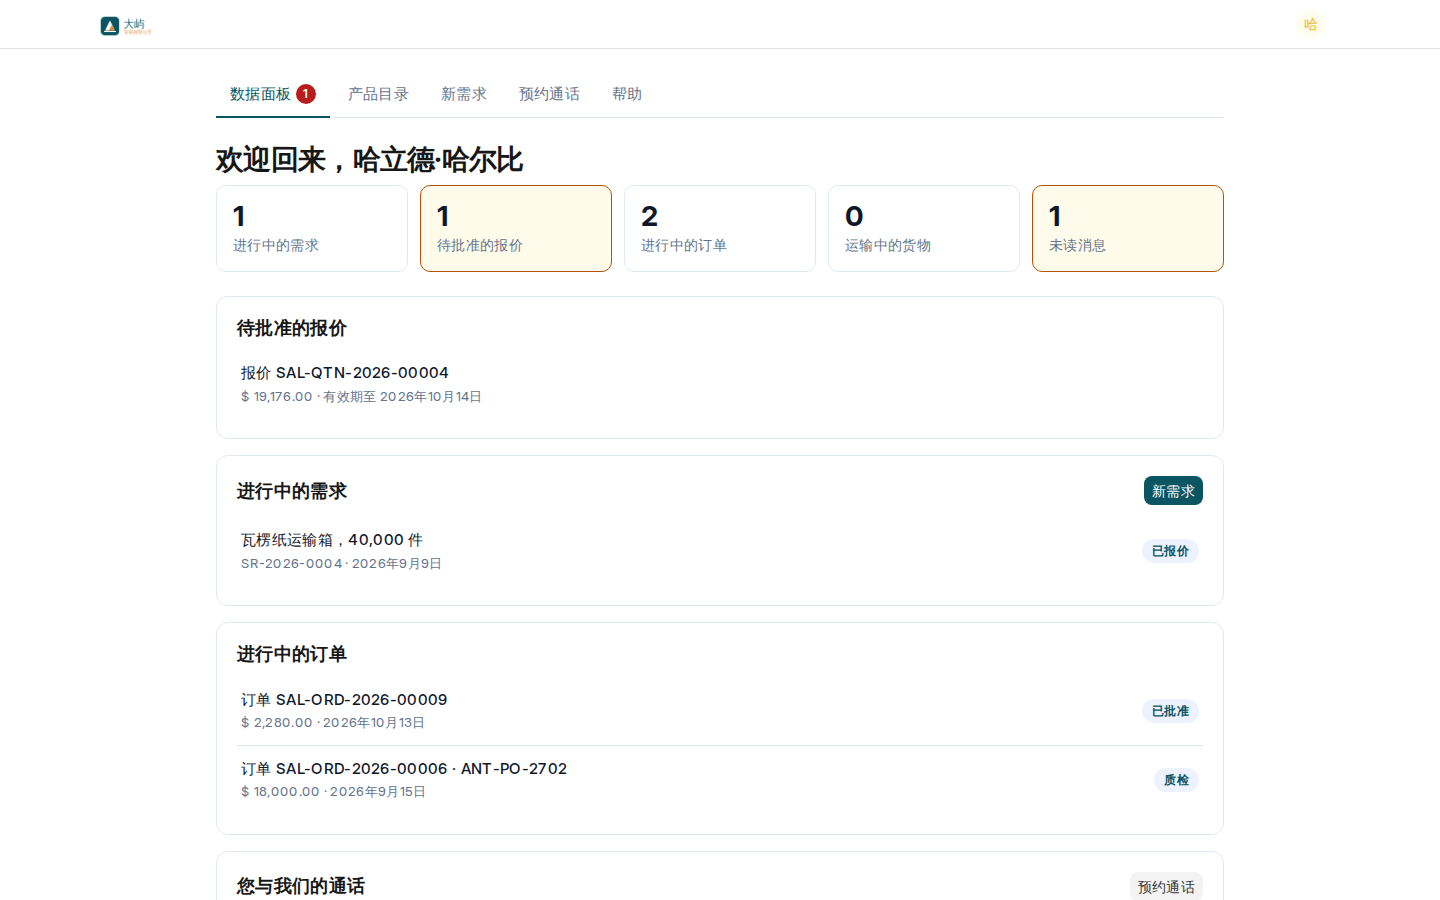Click the 已报价 status badge
Viewport: 1440px width, 900px height.
point(1170,551)
